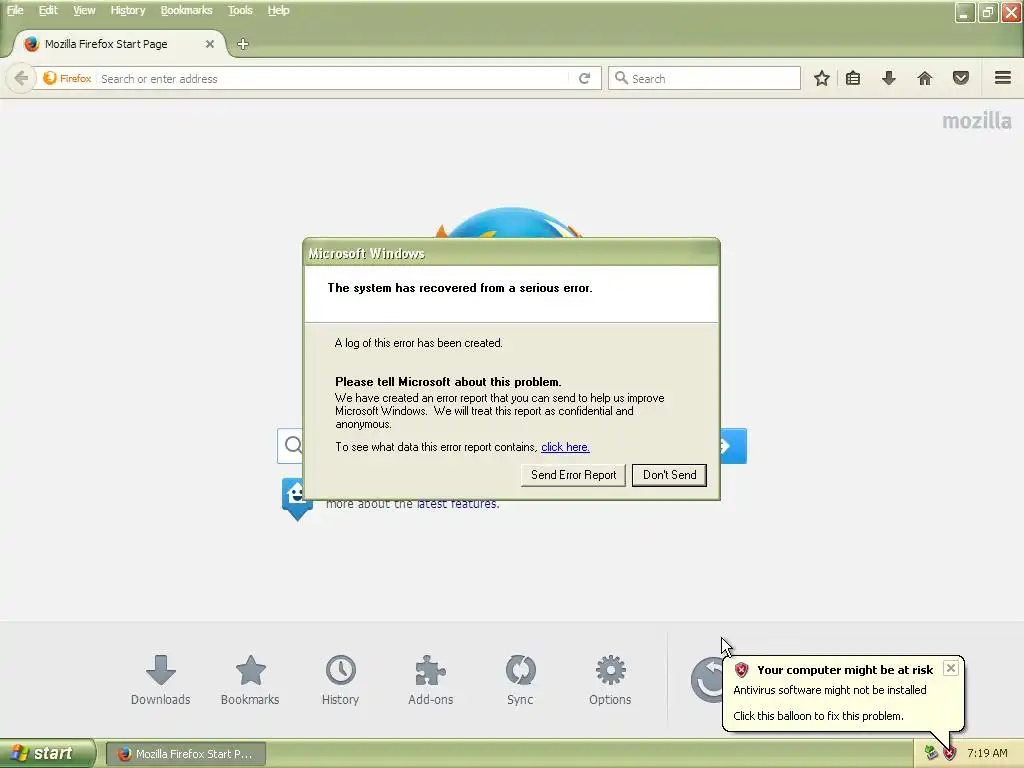Open Add-ons from start page
Image resolution: width=1024 pixels, height=768 pixels.
pyautogui.click(x=430, y=680)
